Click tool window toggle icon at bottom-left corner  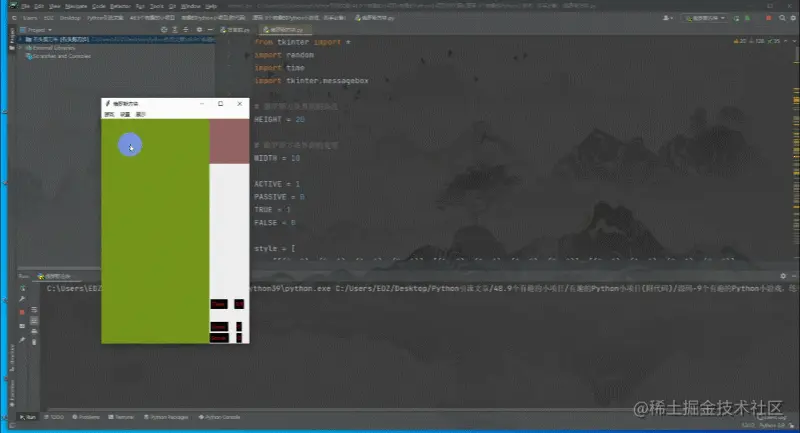pyautogui.click(x=12, y=425)
